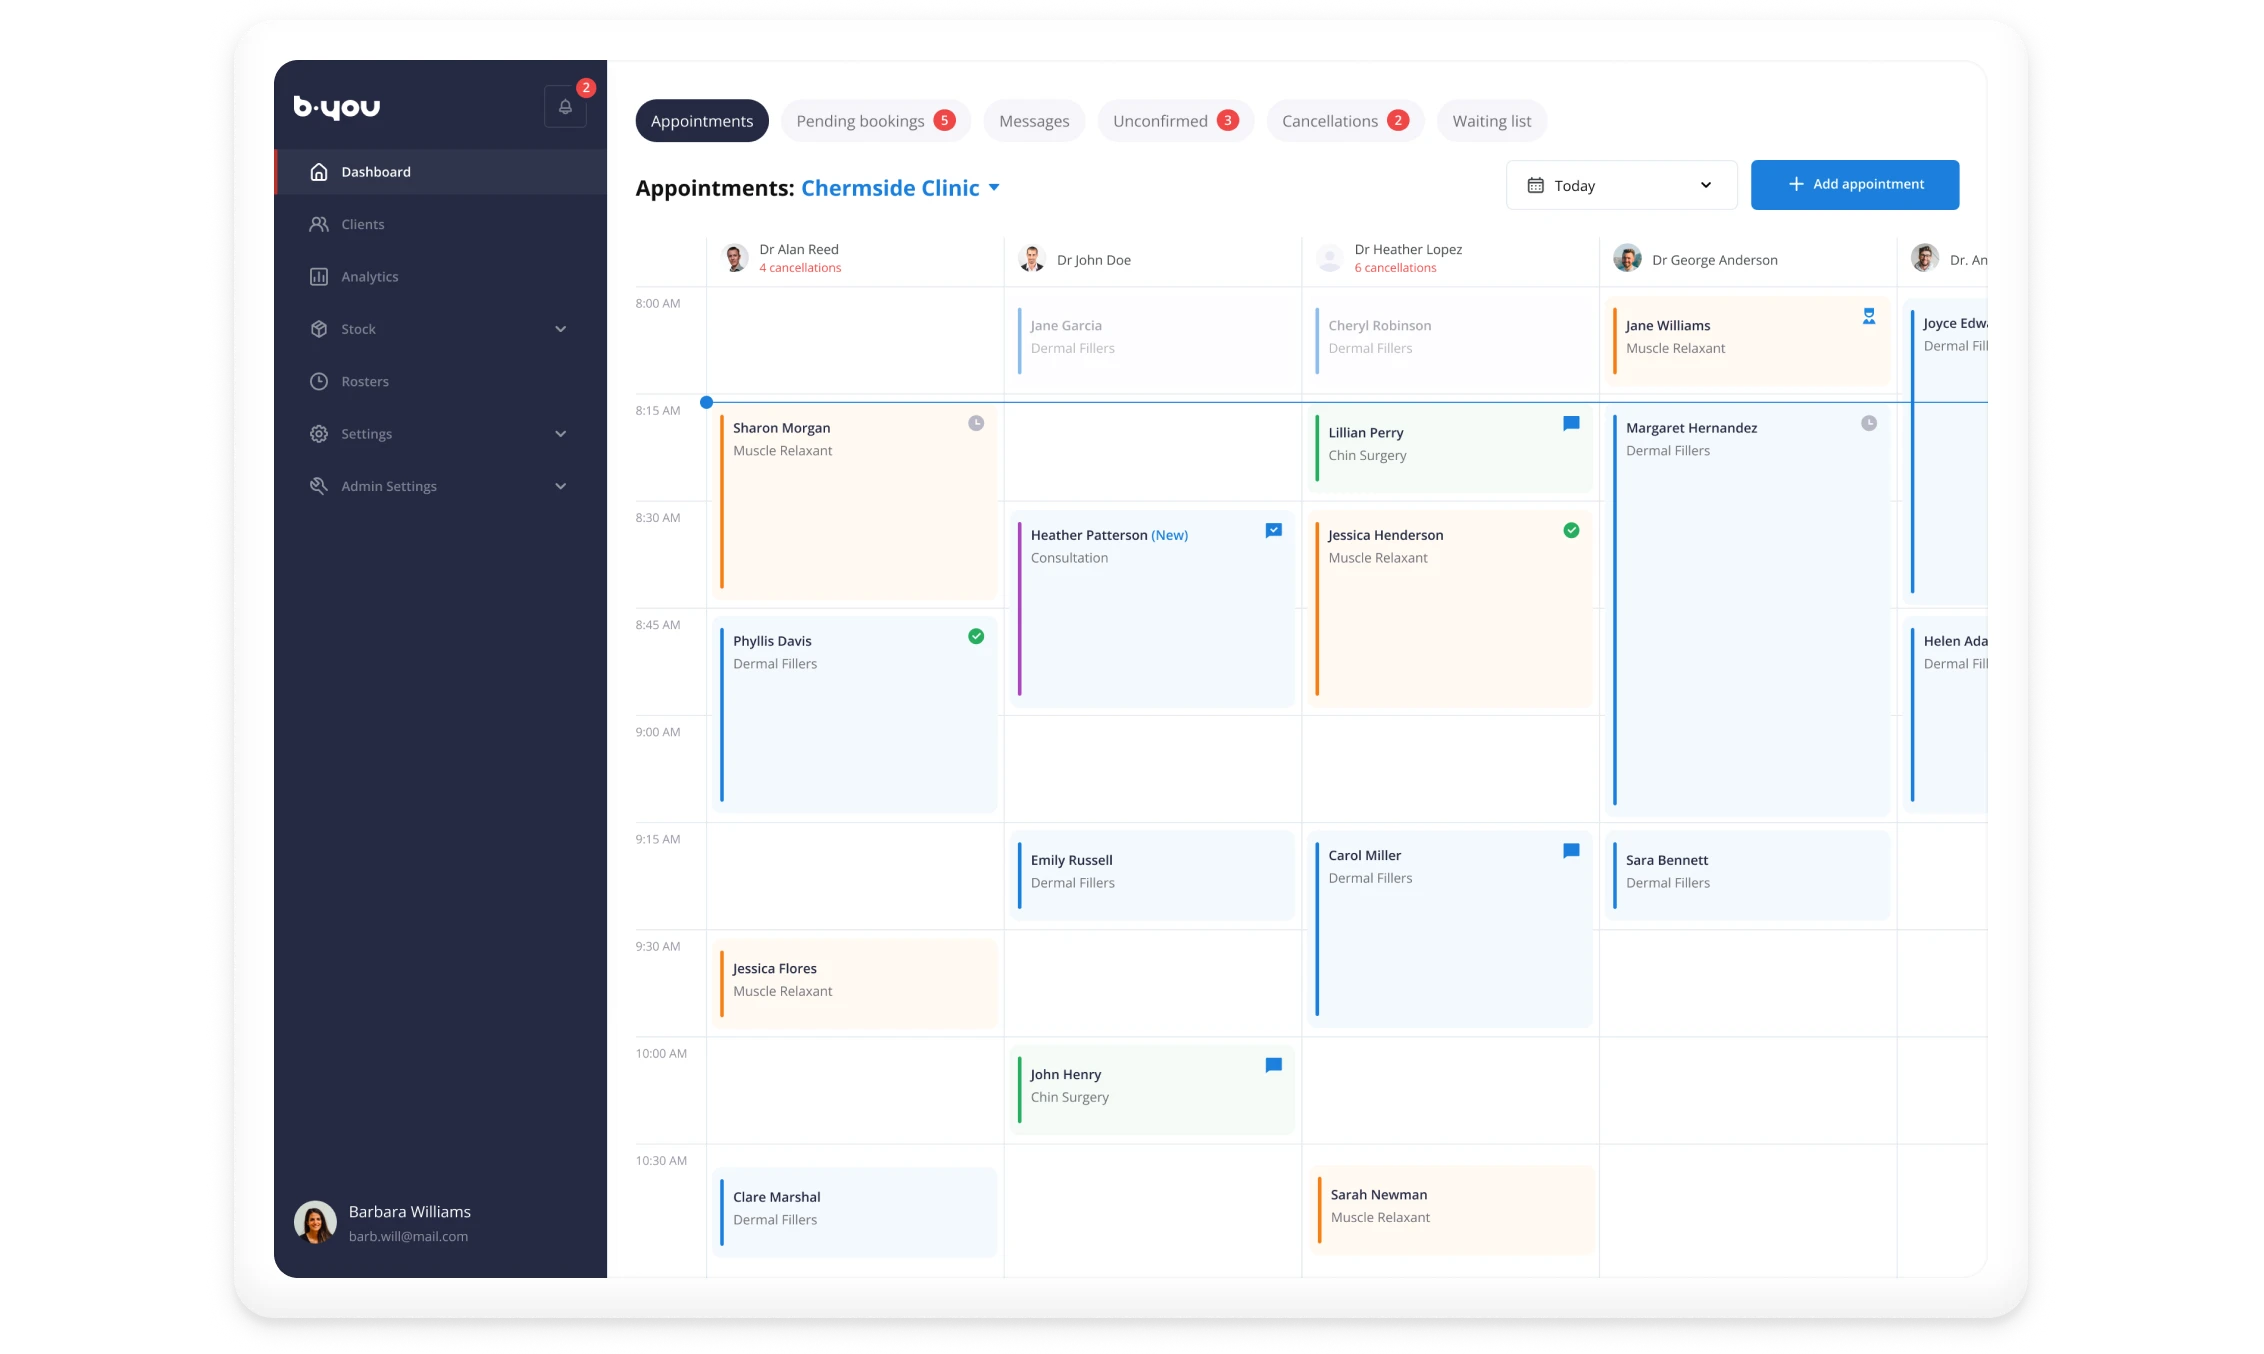The width and height of the screenshot is (2264, 1354).
Task: Open the notifications bell icon
Action: 565,107
